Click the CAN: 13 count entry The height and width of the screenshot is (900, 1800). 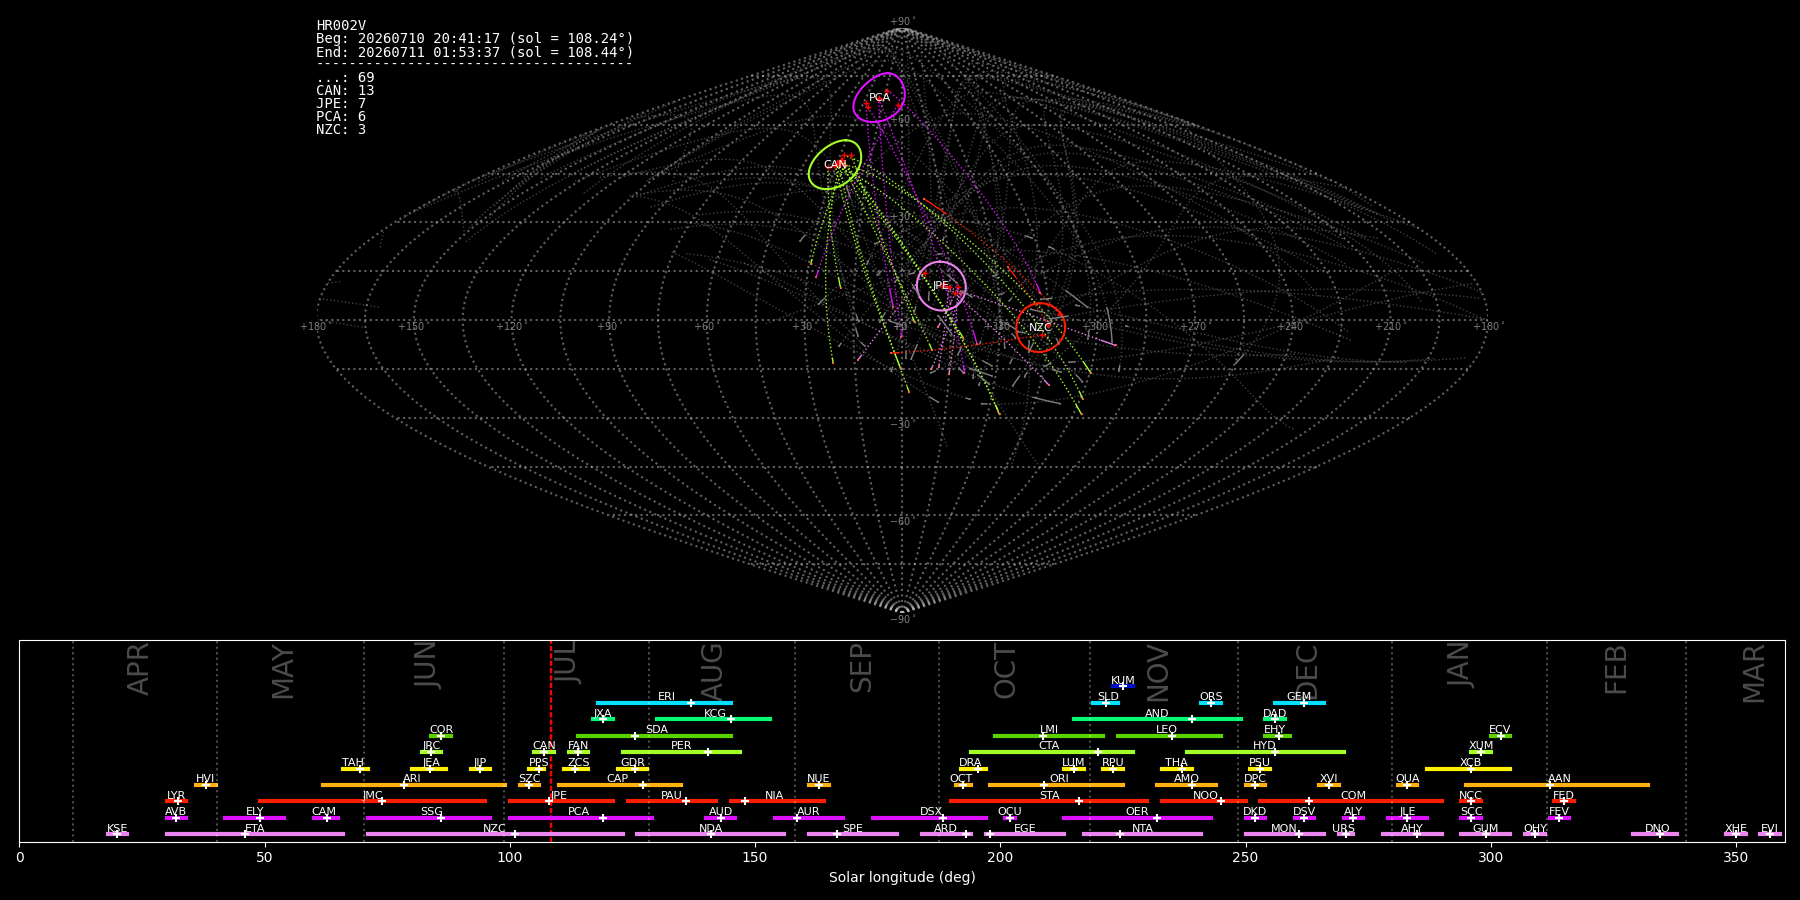345,91
